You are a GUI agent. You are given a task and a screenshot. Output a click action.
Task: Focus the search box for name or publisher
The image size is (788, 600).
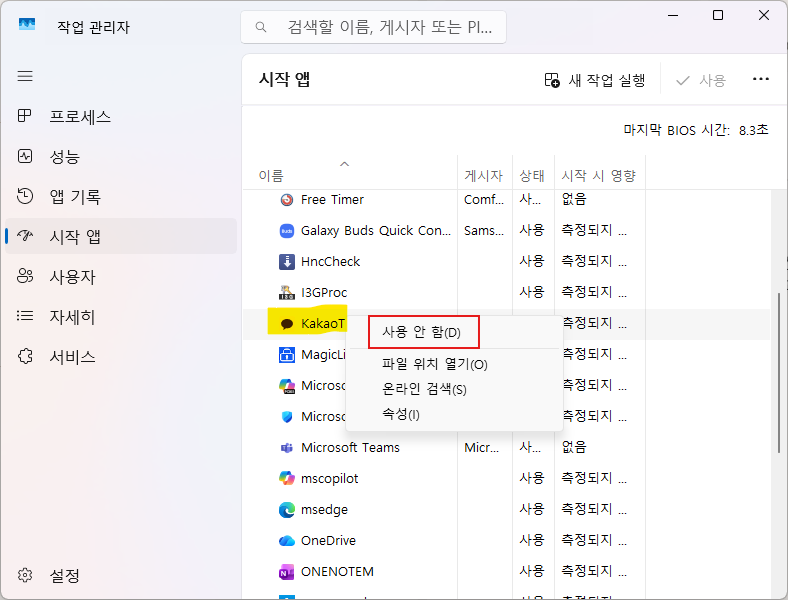[373, 27]
